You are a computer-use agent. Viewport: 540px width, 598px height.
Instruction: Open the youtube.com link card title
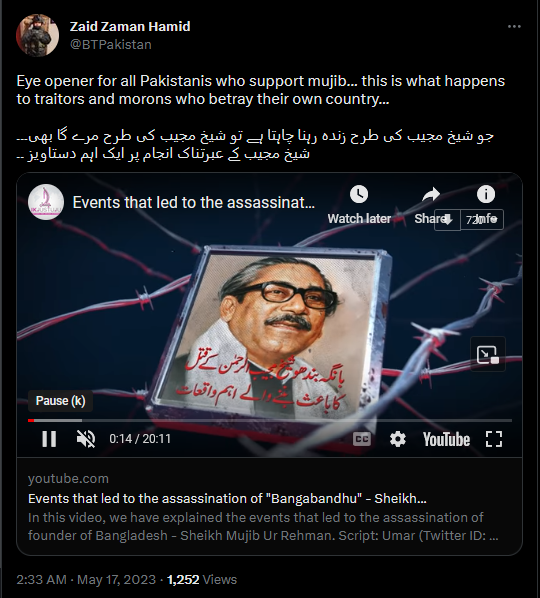coord(227,498)
